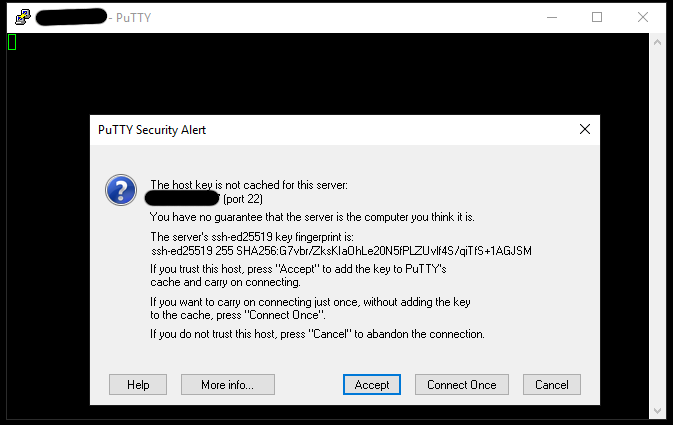
Task: Close the PuTTY Security Alert dialog with its X
Action: point(585,129)
